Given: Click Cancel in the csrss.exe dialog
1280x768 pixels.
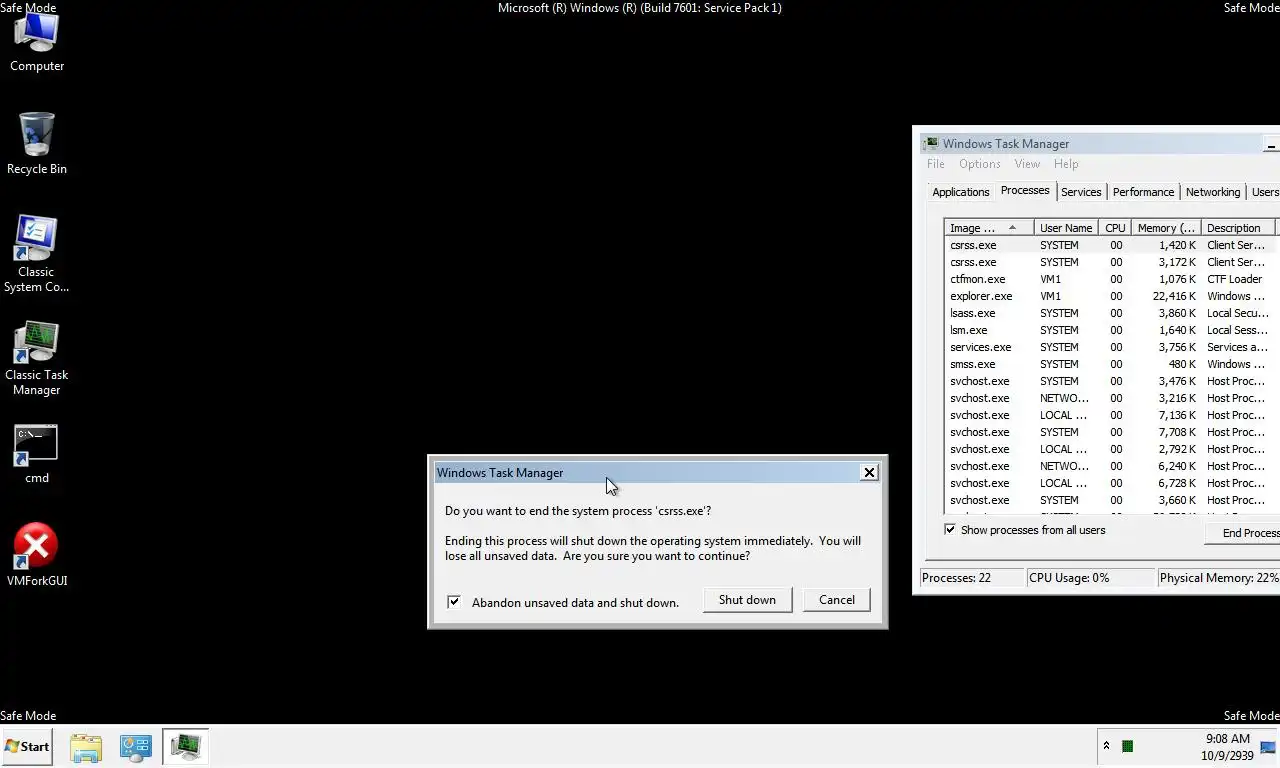Looking at the screenshot, I should pos(836,600).
